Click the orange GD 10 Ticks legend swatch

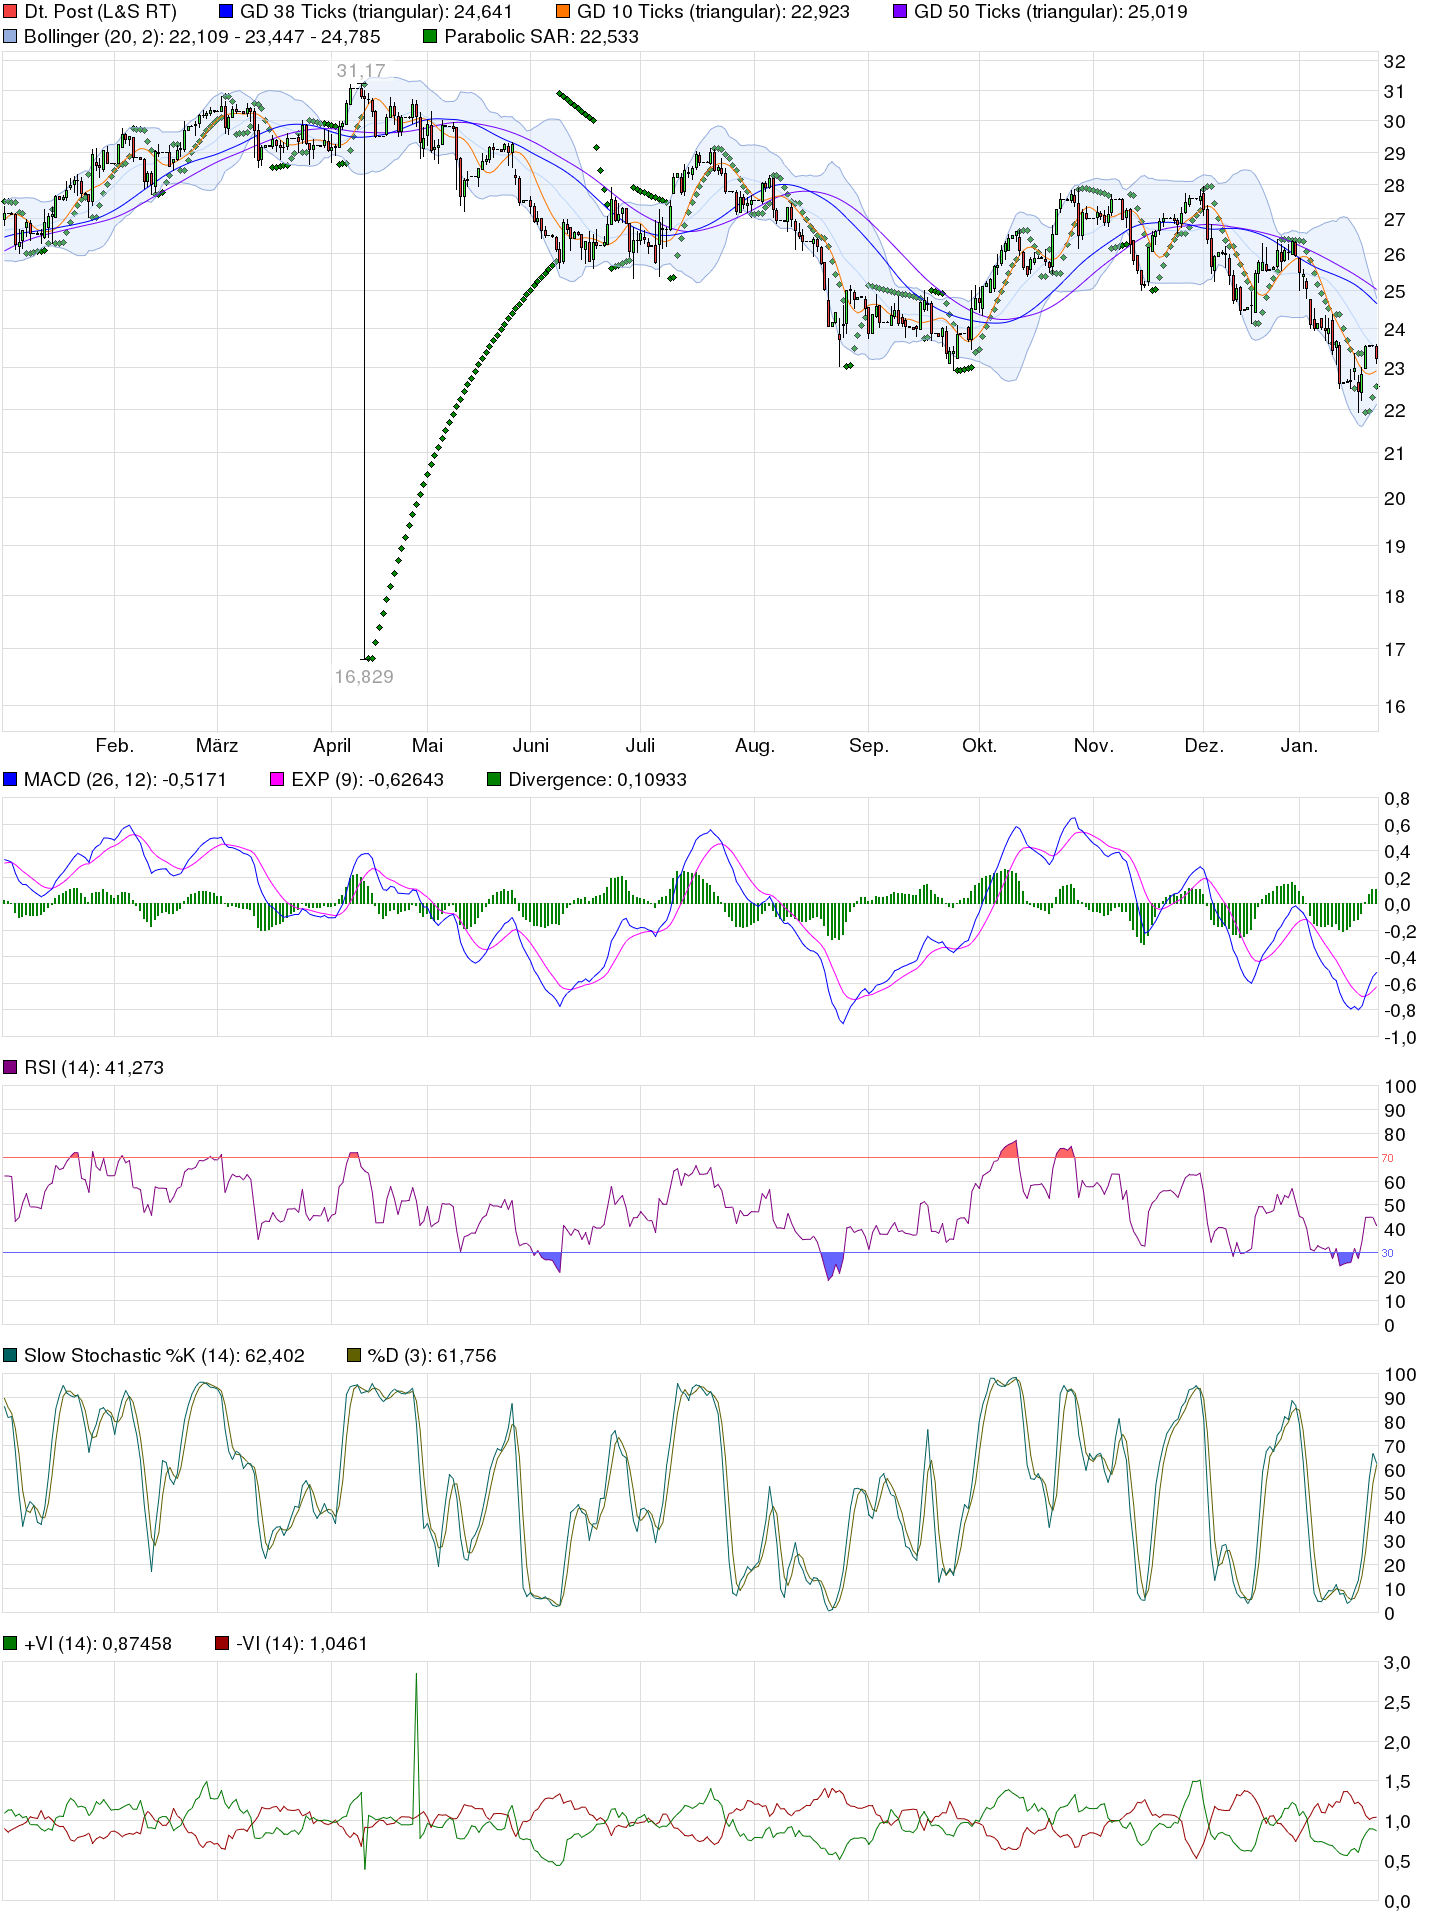click(x=563, y=12)
